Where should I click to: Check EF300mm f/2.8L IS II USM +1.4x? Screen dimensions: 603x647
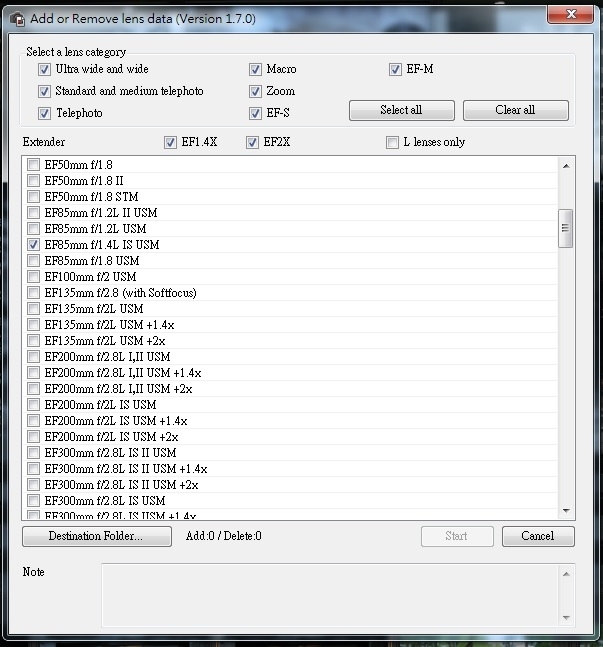(33, 468)
